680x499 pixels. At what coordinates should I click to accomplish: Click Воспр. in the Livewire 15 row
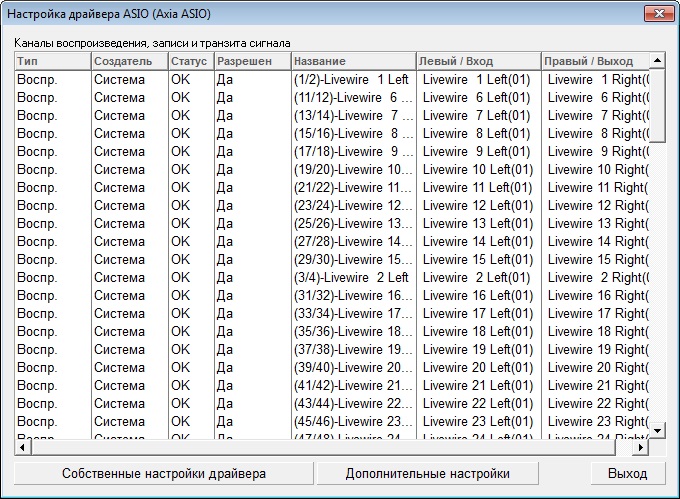click(x=37, y=259)
